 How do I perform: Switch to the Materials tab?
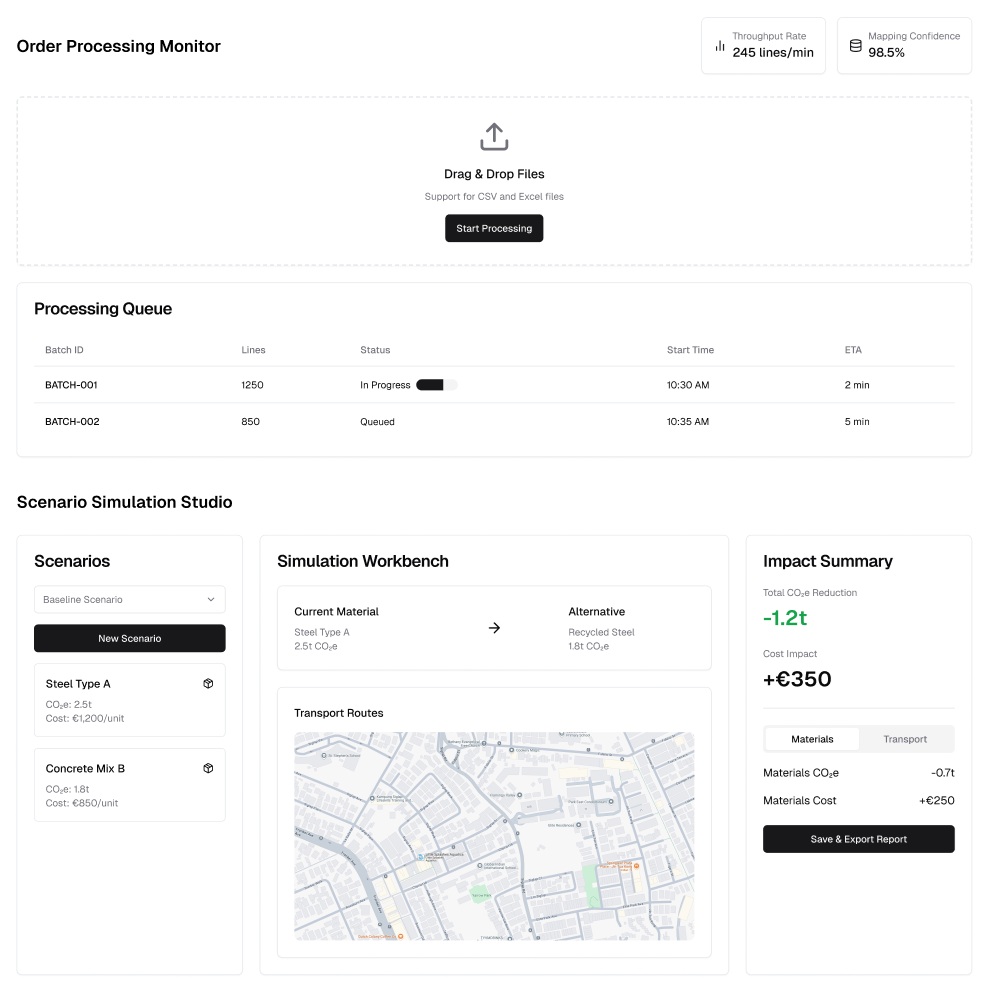point(812,739)
